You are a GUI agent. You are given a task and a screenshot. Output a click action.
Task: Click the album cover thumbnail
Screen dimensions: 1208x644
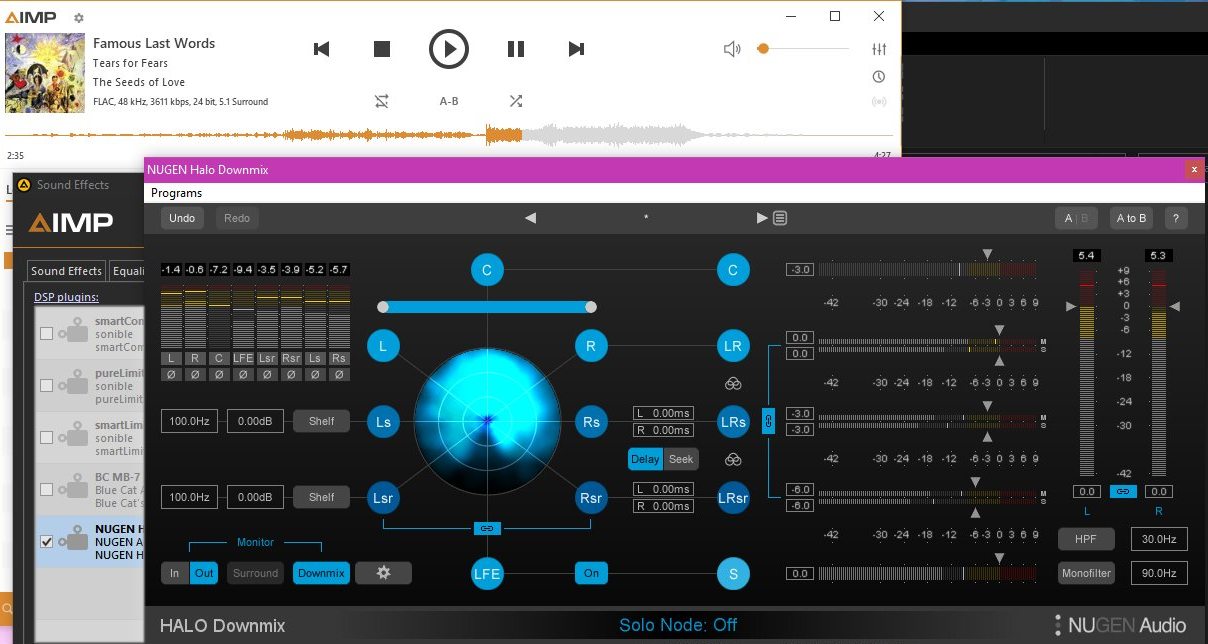(x=44, y=72)
